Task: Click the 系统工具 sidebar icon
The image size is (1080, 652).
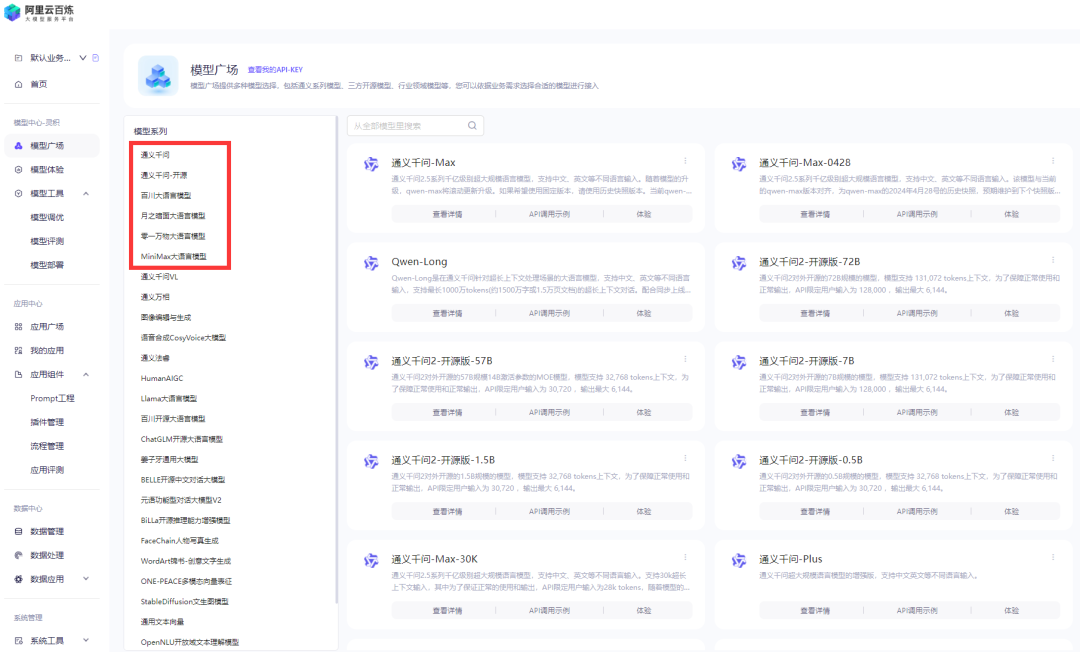Action: tap(19, 640)
